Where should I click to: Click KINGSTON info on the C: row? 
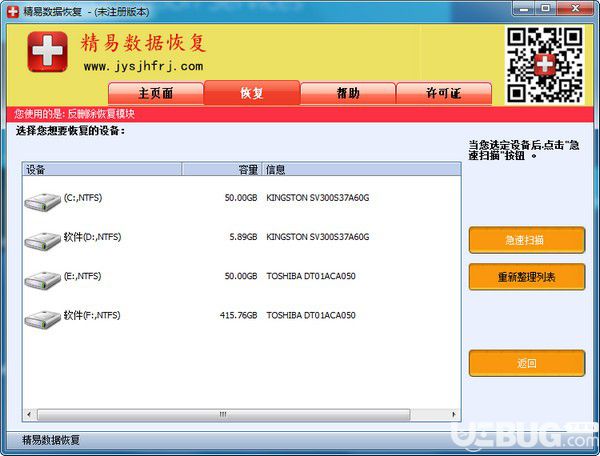(318, 198)
